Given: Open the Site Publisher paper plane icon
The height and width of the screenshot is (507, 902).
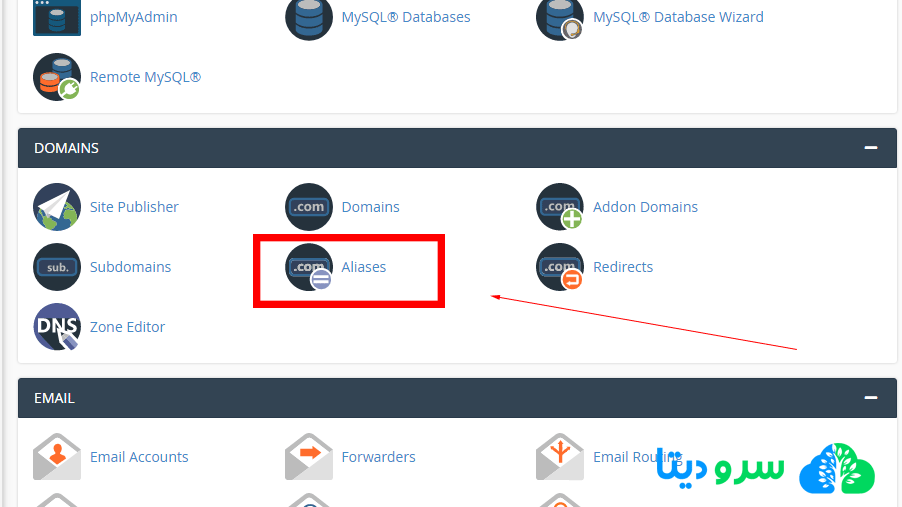Looking at the screenshot, I should click(57, 207).
